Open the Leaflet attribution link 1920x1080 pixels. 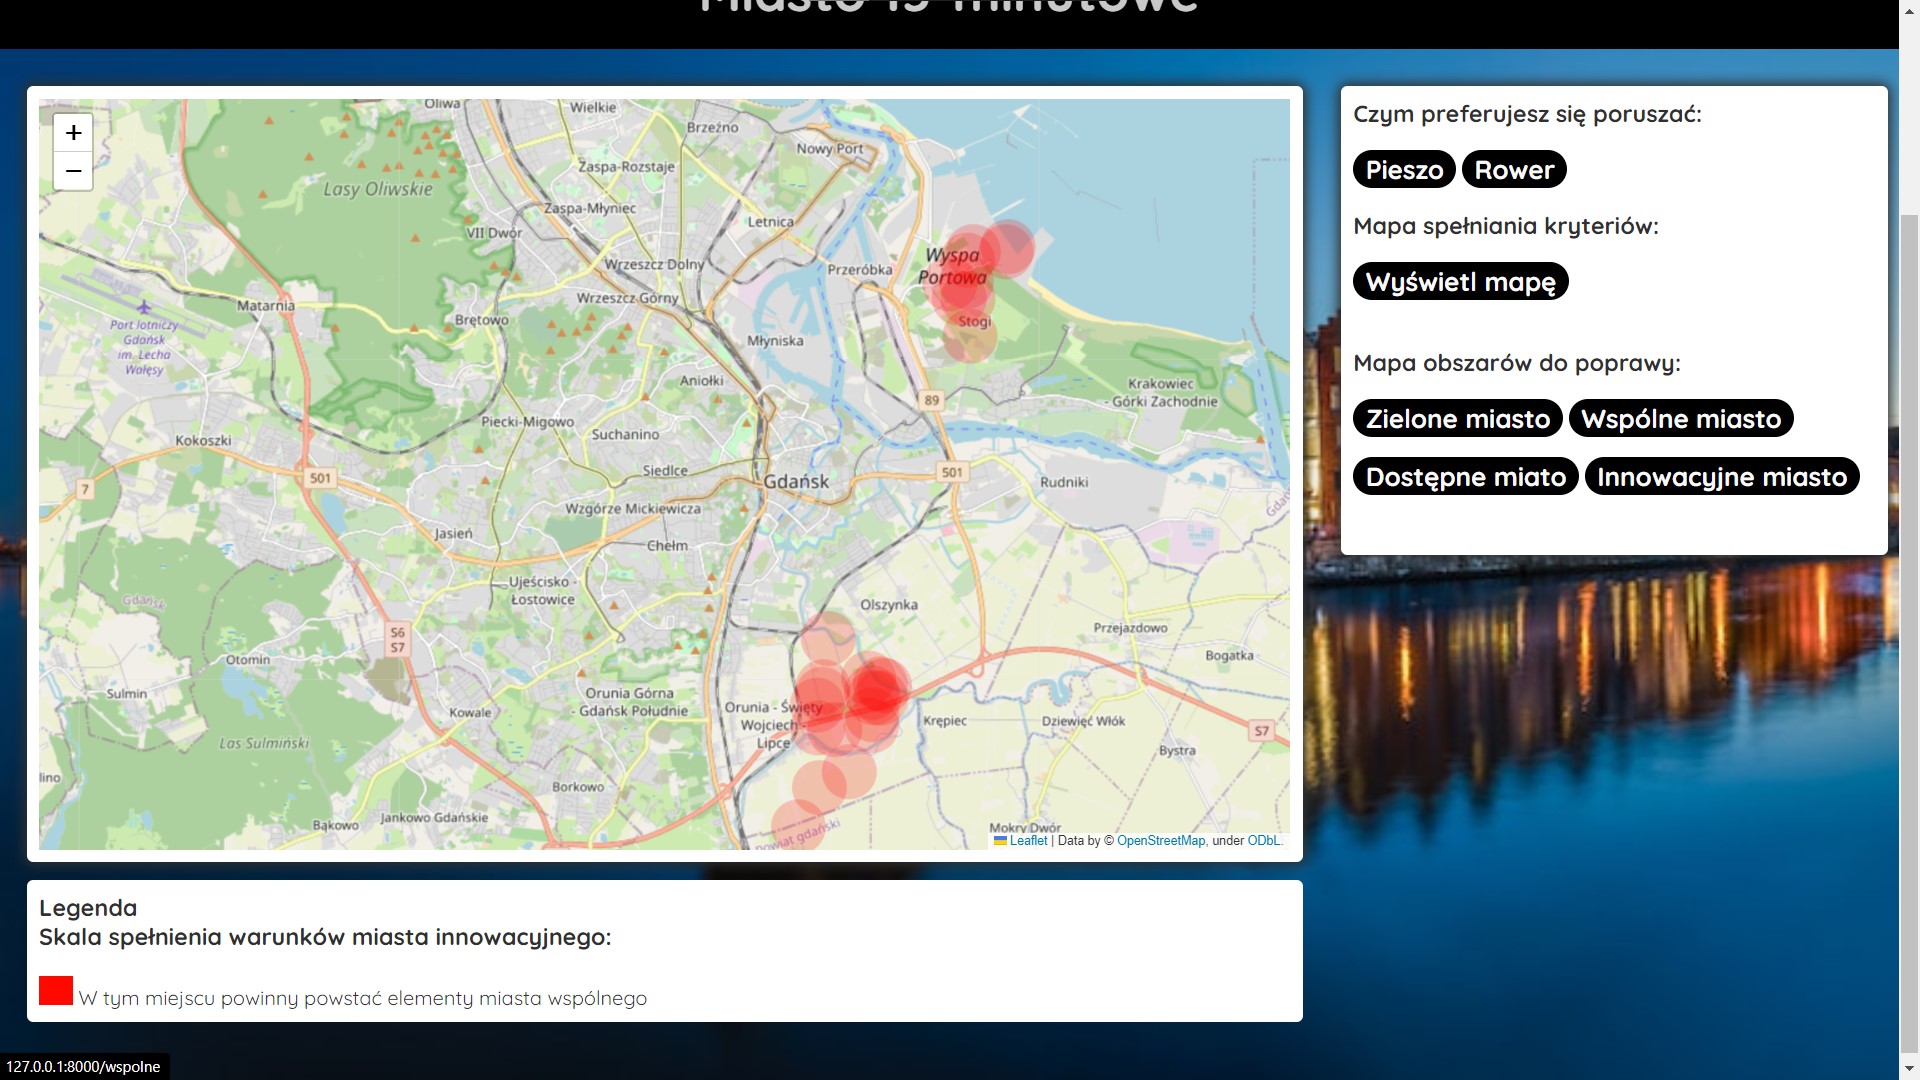(x=1027, y=841)
